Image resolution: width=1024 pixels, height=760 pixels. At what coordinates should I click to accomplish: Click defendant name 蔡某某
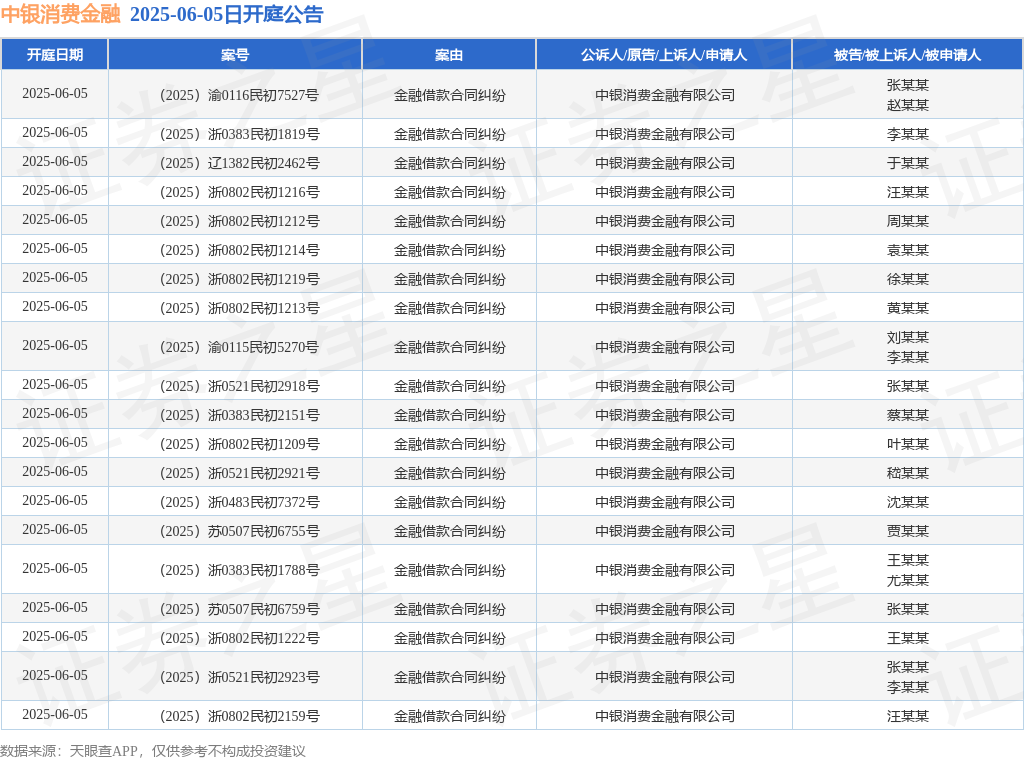pos(908,415)
